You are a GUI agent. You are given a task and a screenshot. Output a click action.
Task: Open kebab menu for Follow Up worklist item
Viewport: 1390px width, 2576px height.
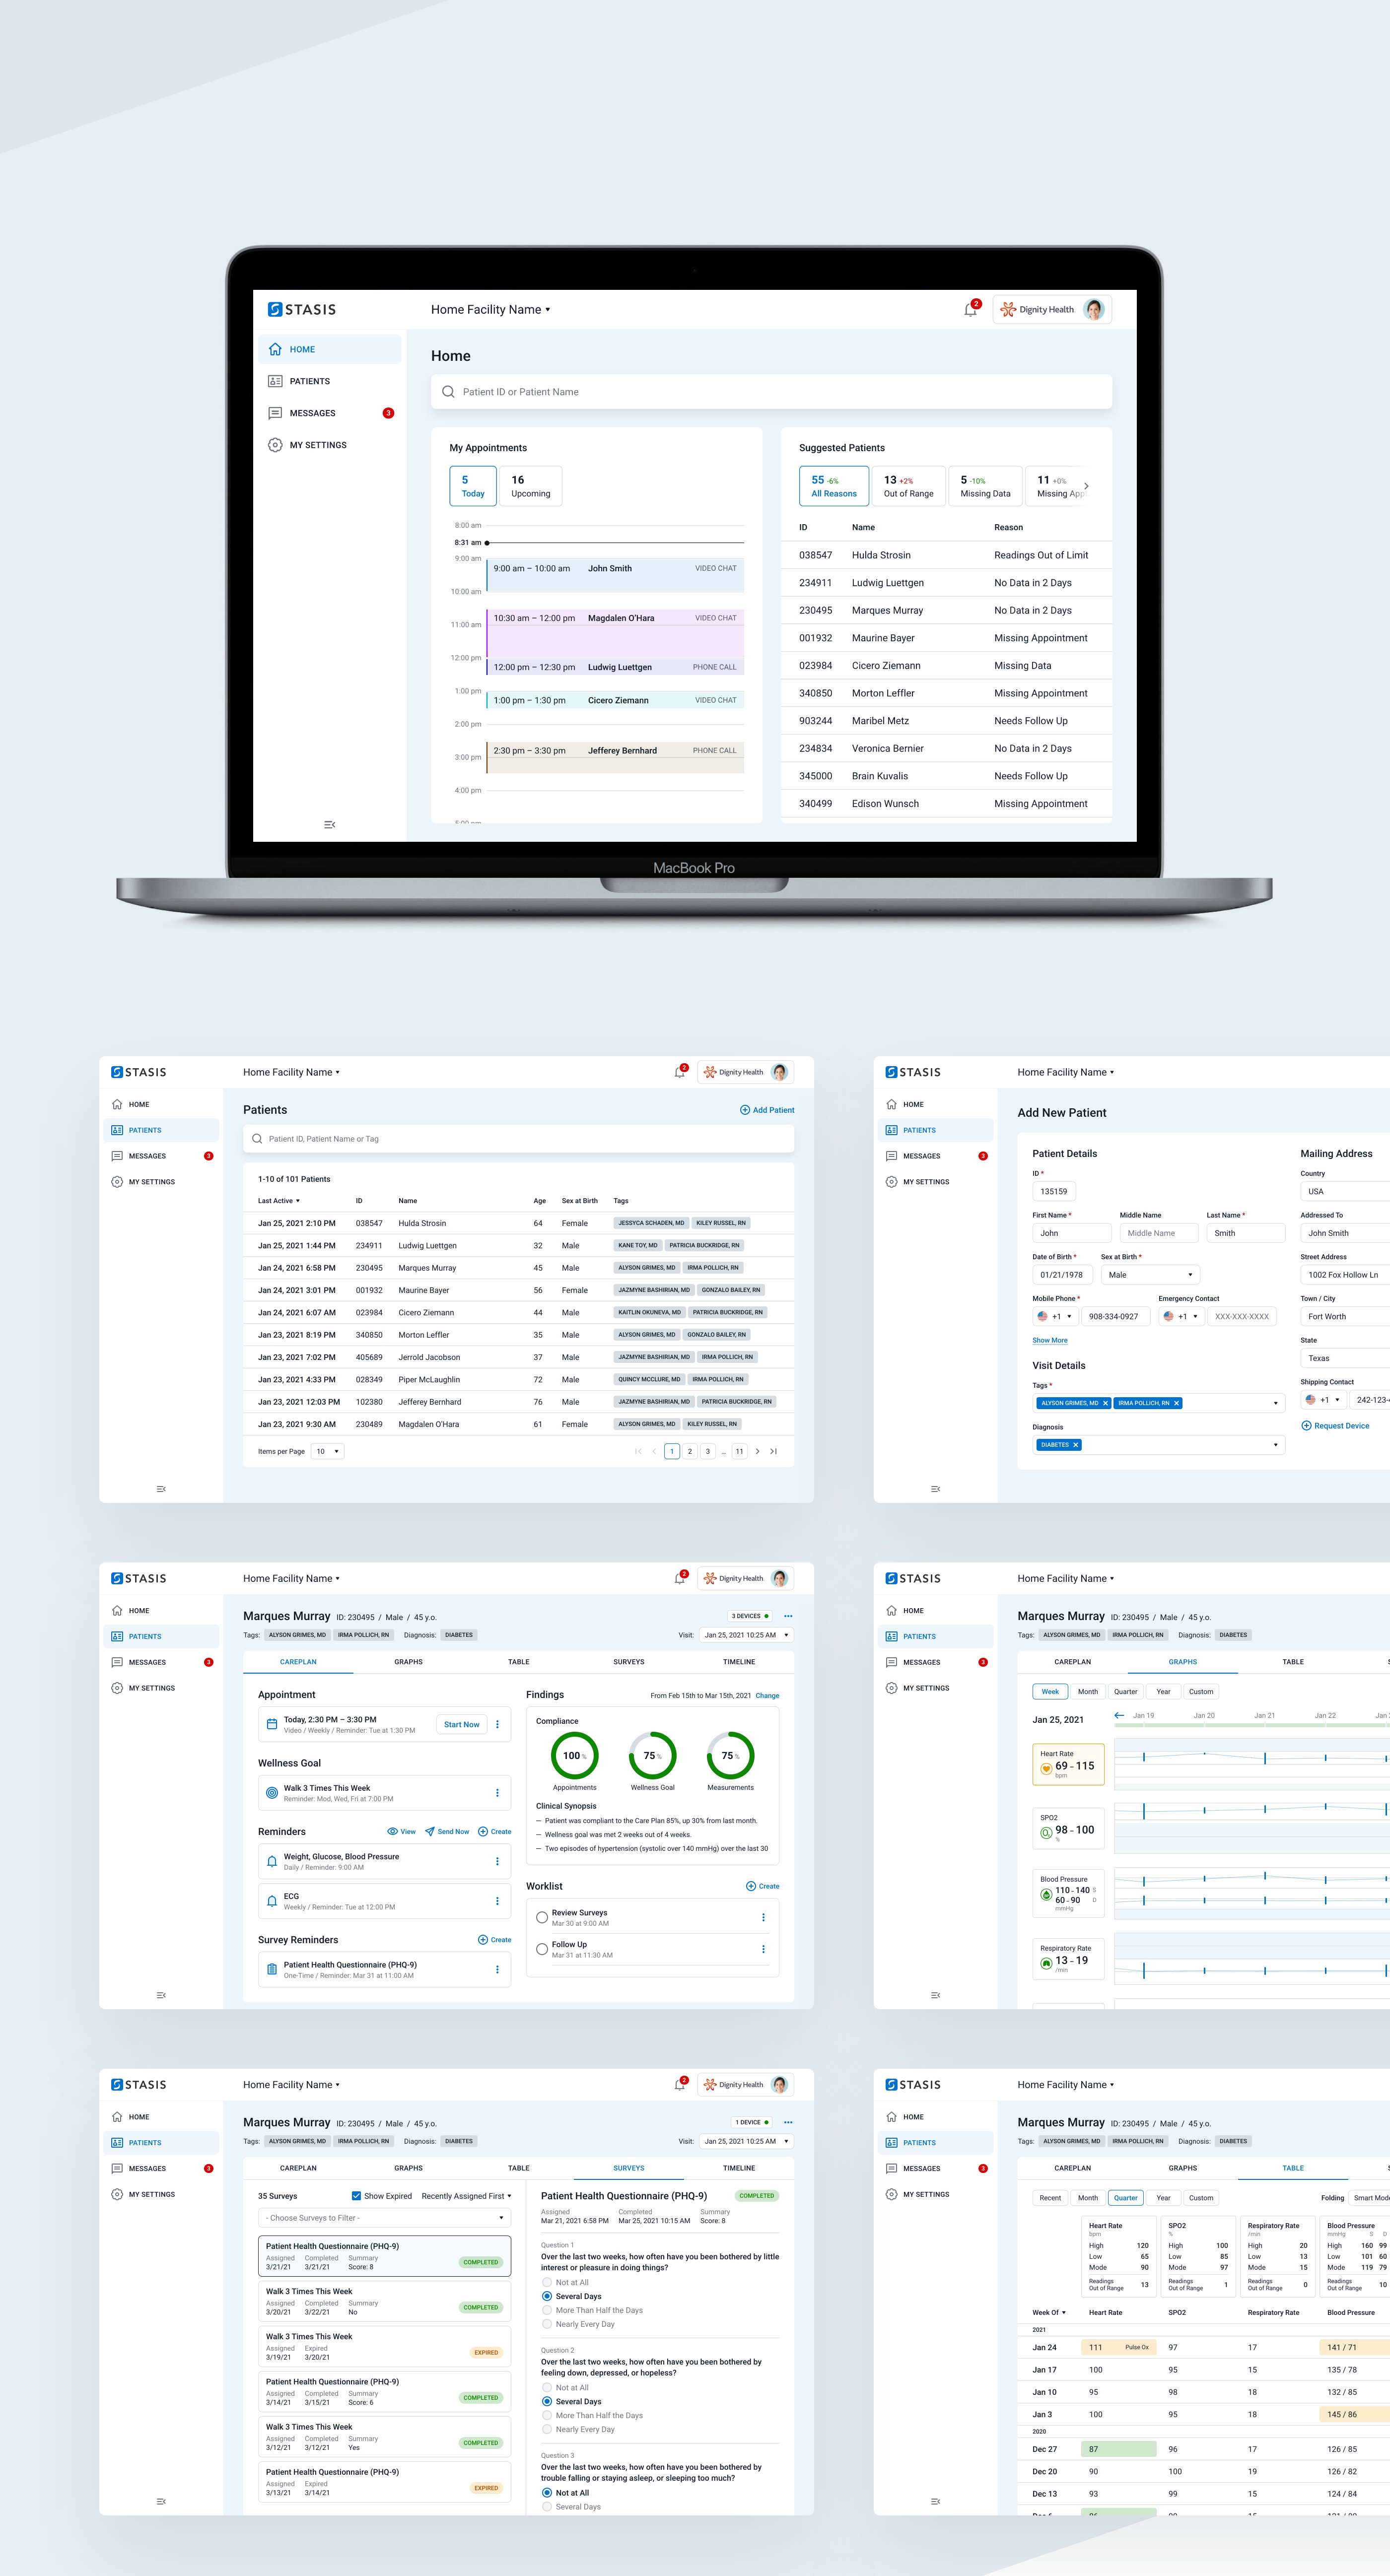[763, 1949]
